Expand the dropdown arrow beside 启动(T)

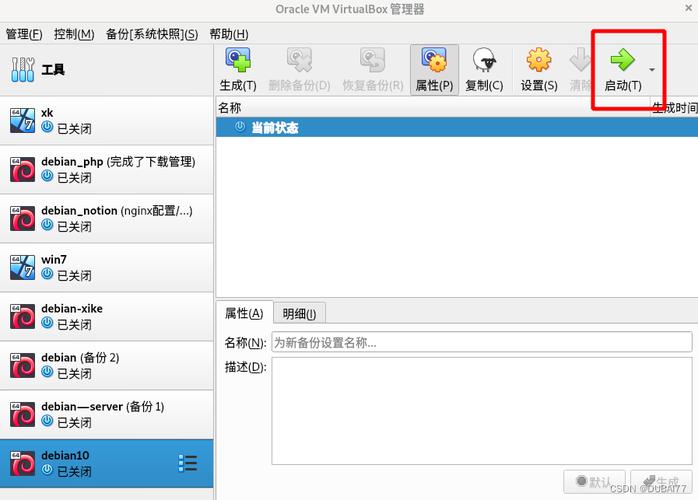click(x=652, y=70)
